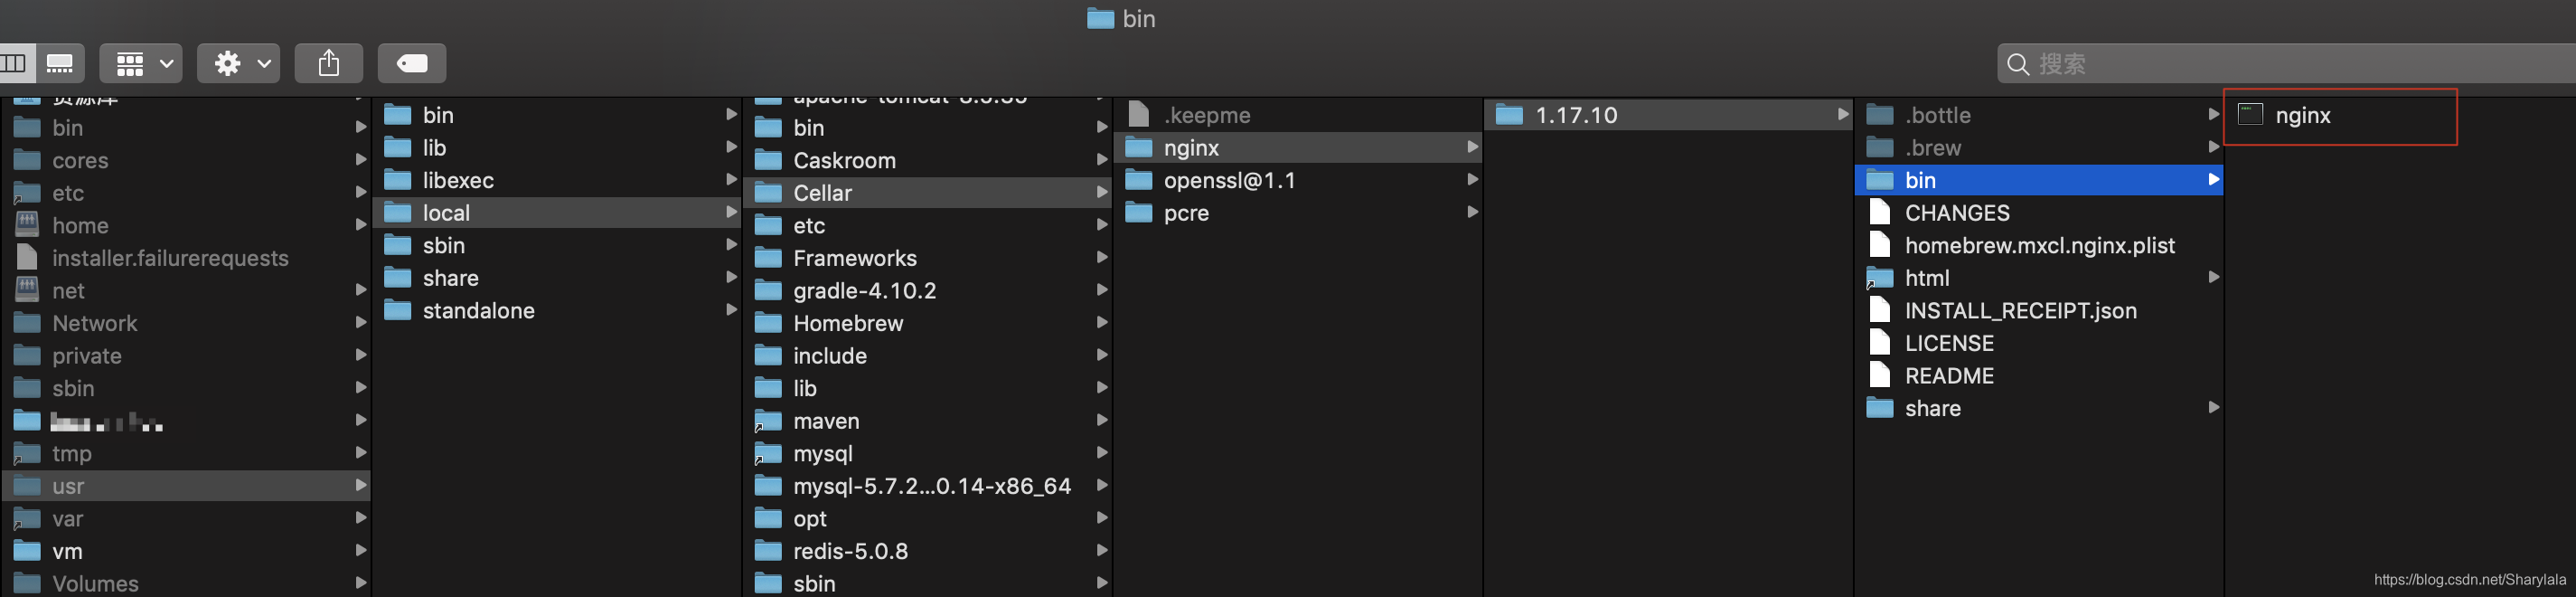Expand arrow beside the openssl@1.1 folder
The width and height of the screenshot is (2576, 597).
click(x=1472, y=179)
